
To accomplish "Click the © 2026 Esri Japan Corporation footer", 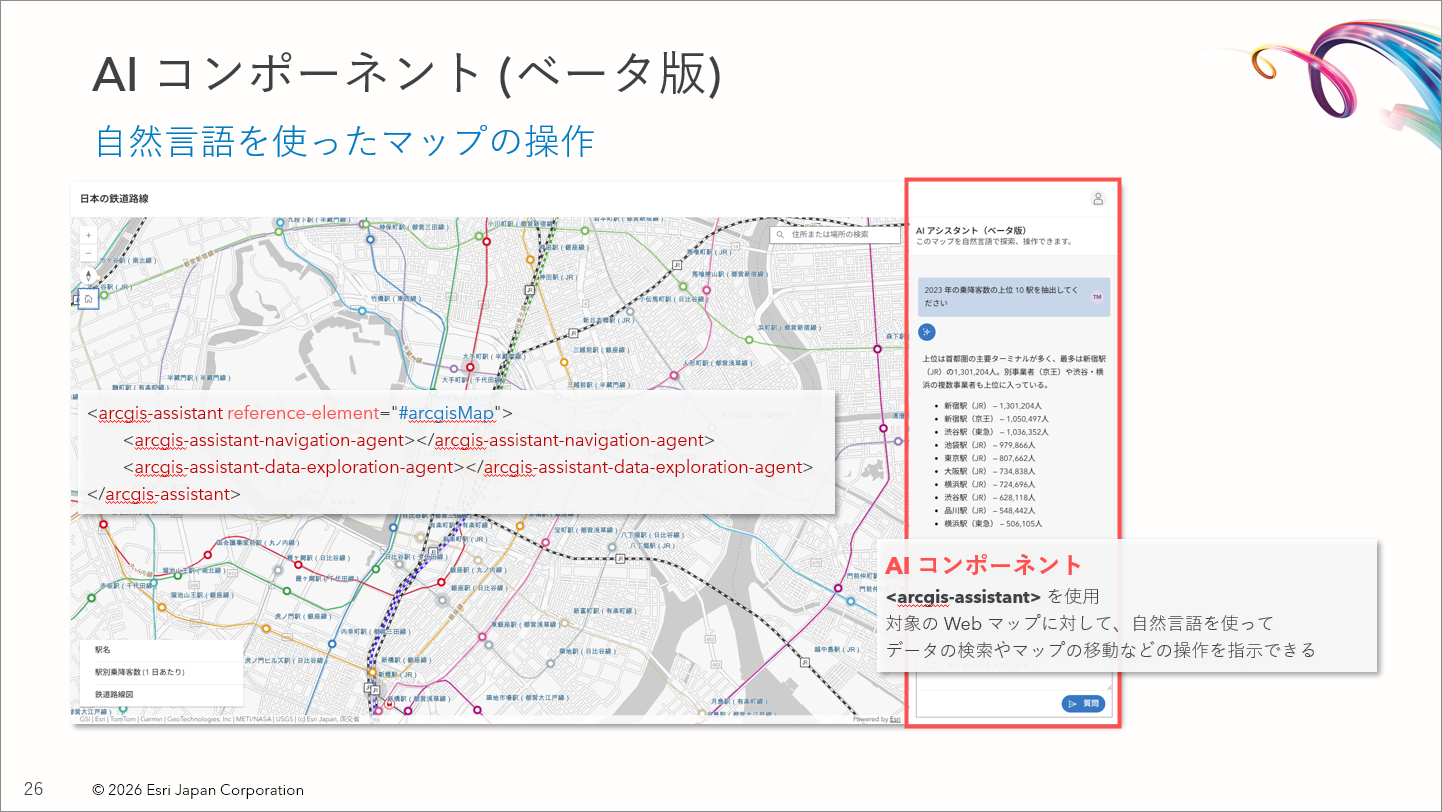I will pyautogui.click(x=198, y=790).
